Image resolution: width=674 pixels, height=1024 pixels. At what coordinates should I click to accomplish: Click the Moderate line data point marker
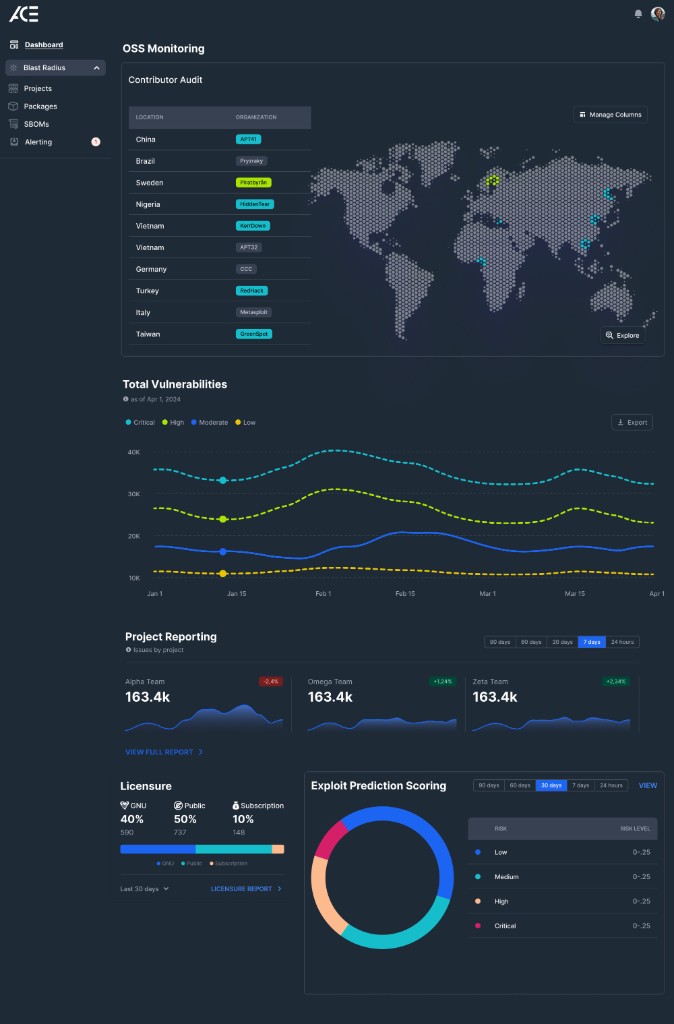tap(223, 552)
